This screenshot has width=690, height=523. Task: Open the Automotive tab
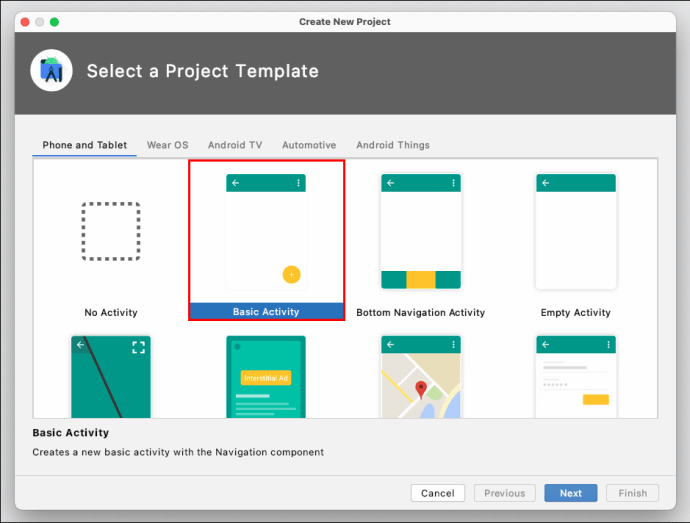309,145
